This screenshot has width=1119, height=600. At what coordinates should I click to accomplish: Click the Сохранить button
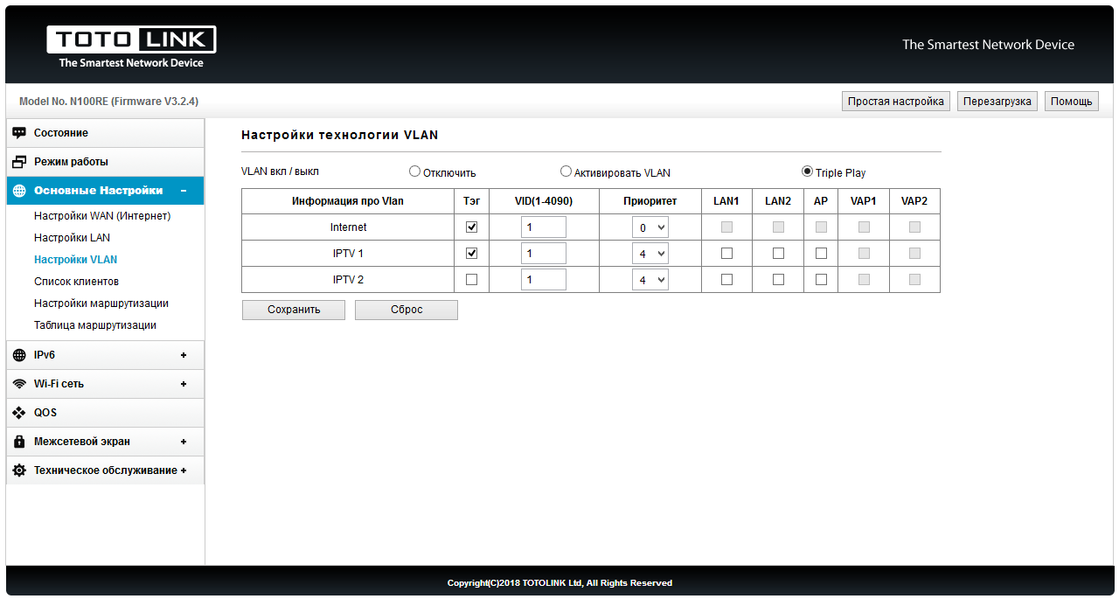[x=293, y=310]
